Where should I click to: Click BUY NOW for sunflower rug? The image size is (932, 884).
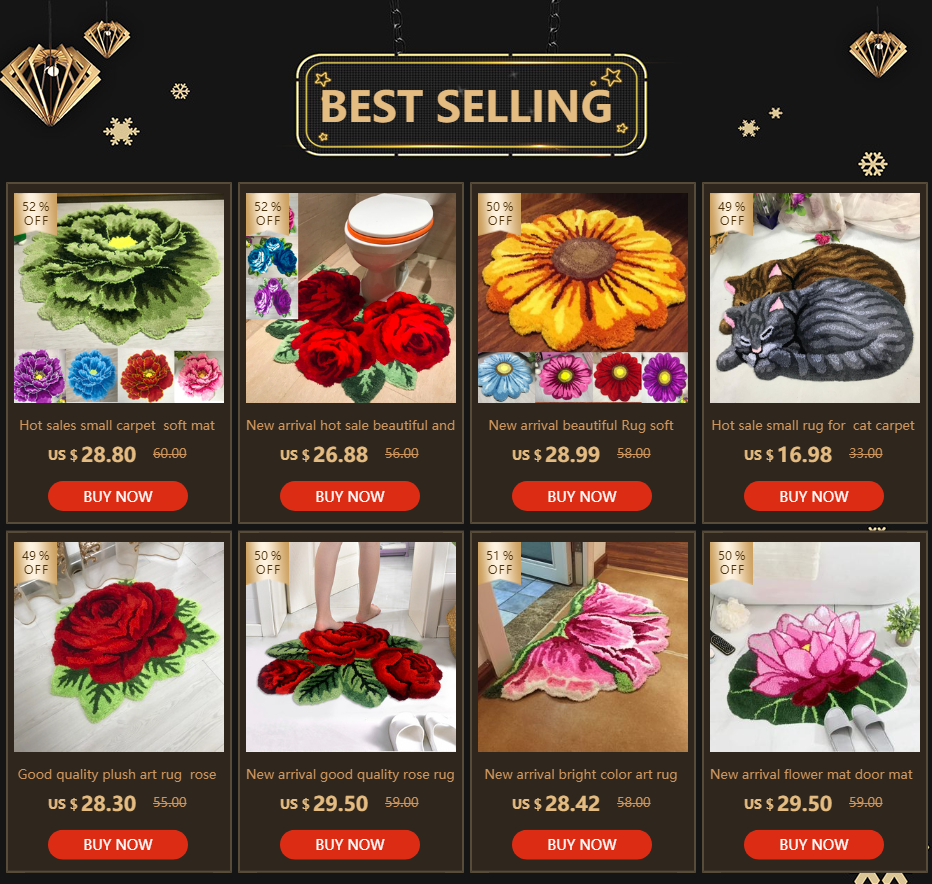(x=582, y=496)
